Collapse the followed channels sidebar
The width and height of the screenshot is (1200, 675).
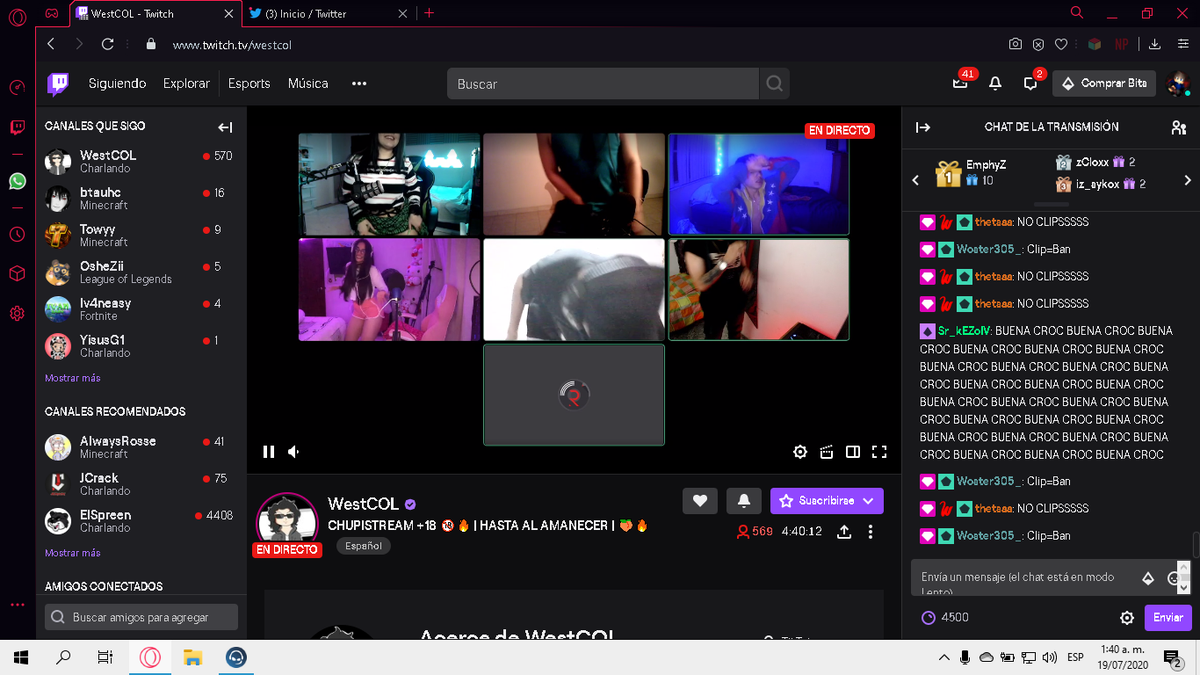(x=225, y=127)
